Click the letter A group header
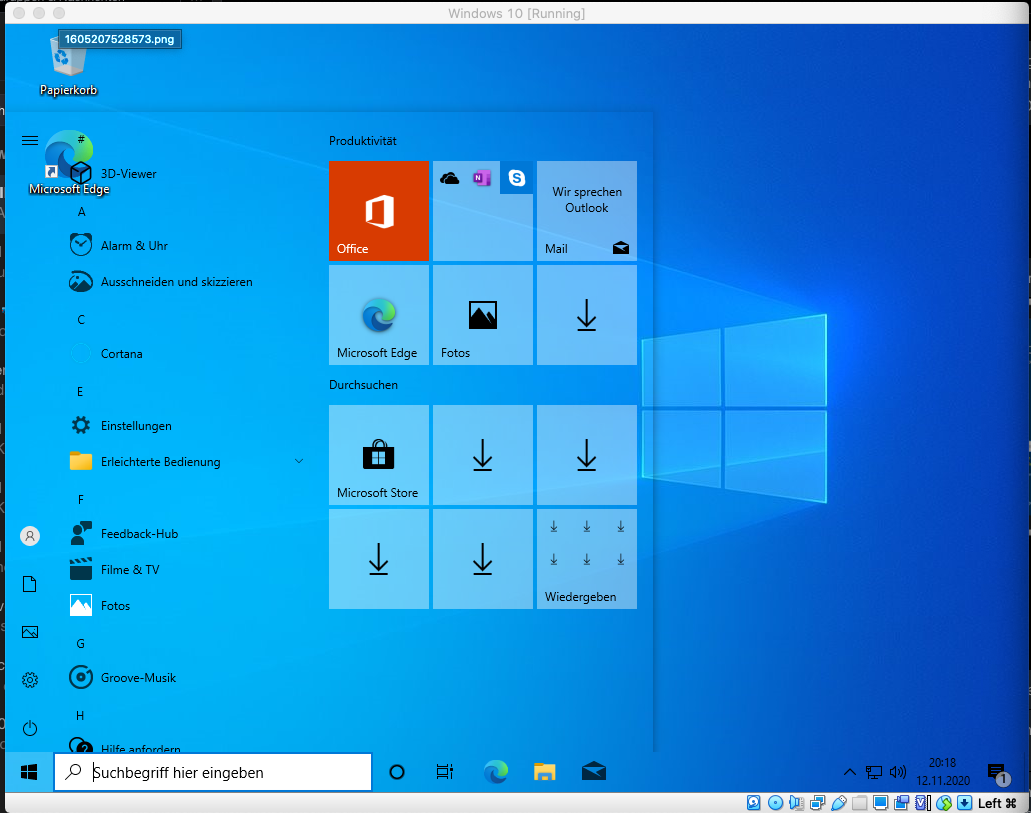Screen dimensions: 1031x813 [82, 212]
